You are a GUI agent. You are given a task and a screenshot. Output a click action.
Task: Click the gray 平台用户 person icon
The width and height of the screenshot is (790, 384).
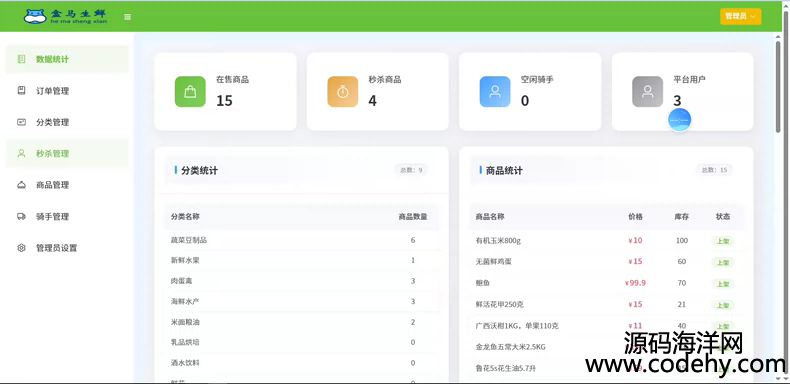(x=647, y=92)
